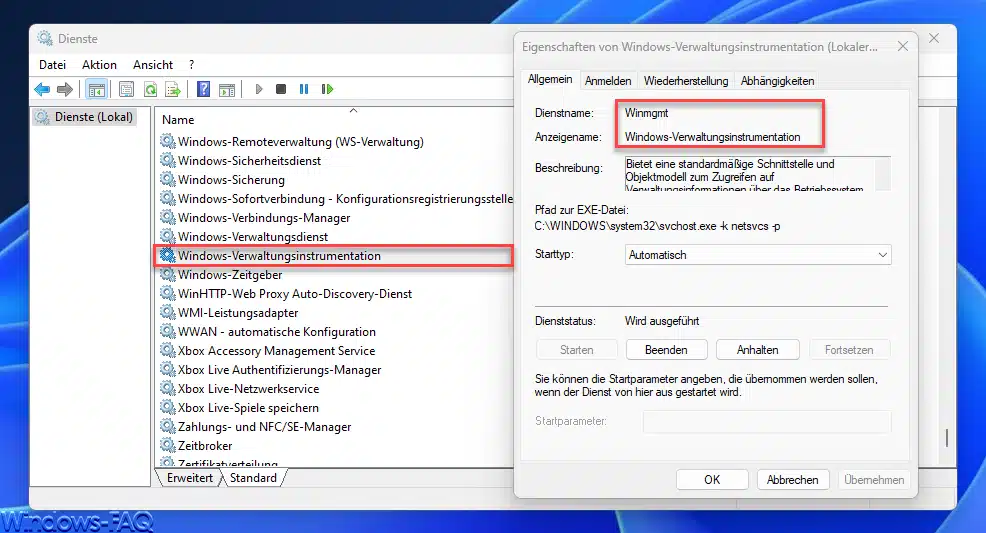Select Xbox Live-Spiele speichern row

[248, 408]
